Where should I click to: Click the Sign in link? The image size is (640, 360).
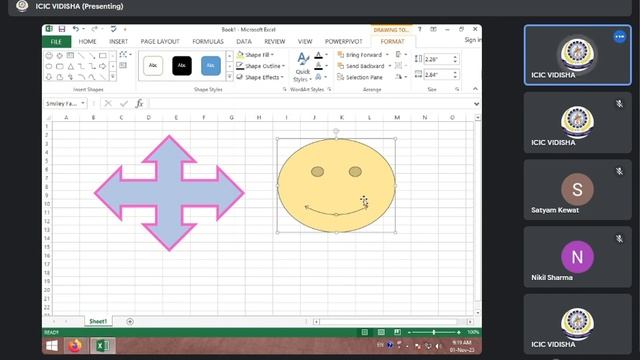(x=473, y=40)
